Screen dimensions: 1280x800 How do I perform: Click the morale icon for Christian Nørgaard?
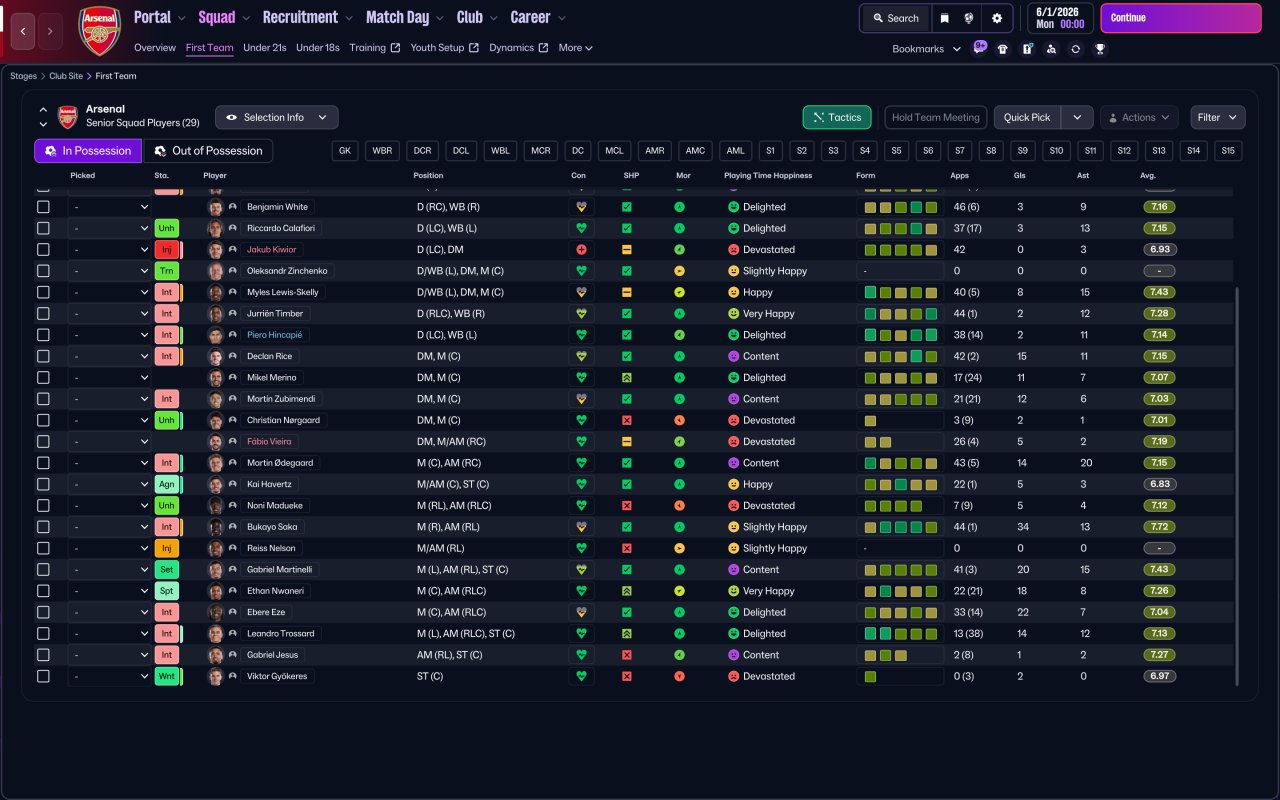click(x=680, y=420)
